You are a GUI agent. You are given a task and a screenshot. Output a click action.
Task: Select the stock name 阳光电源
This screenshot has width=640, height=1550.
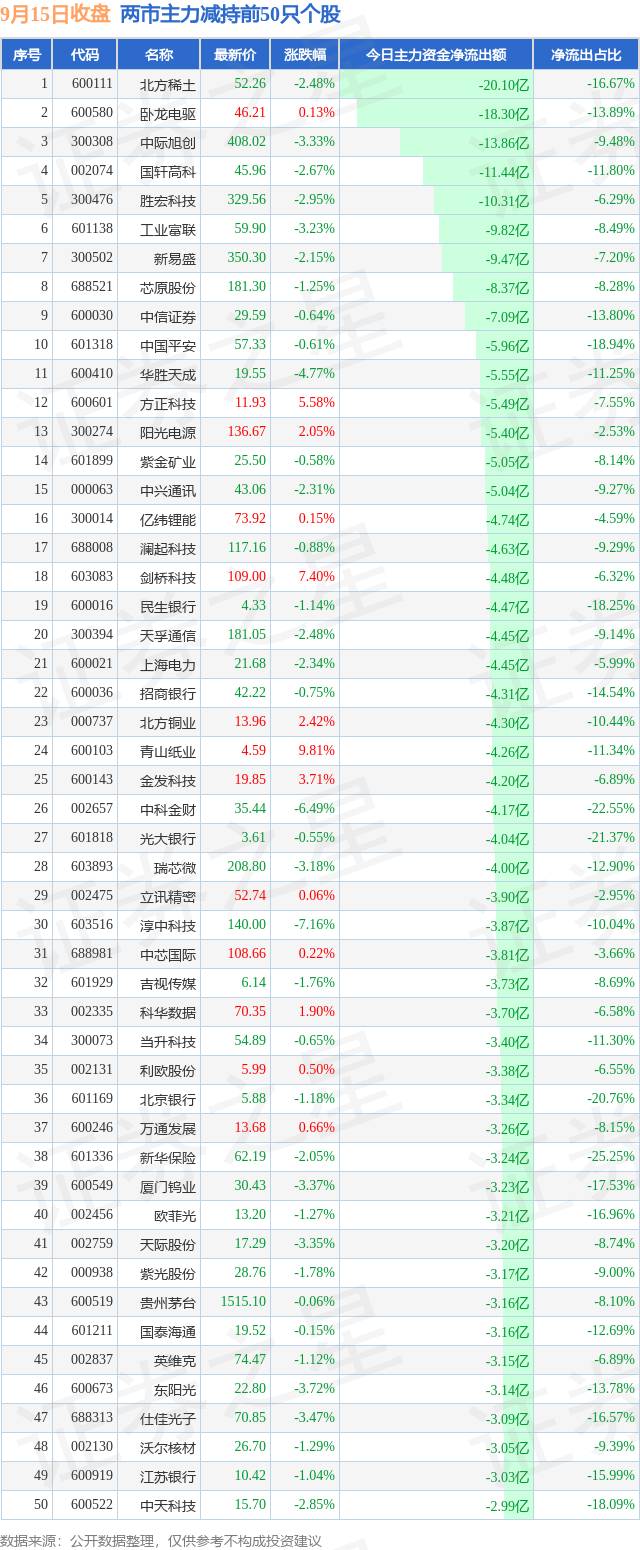click(x=168, y=432)
